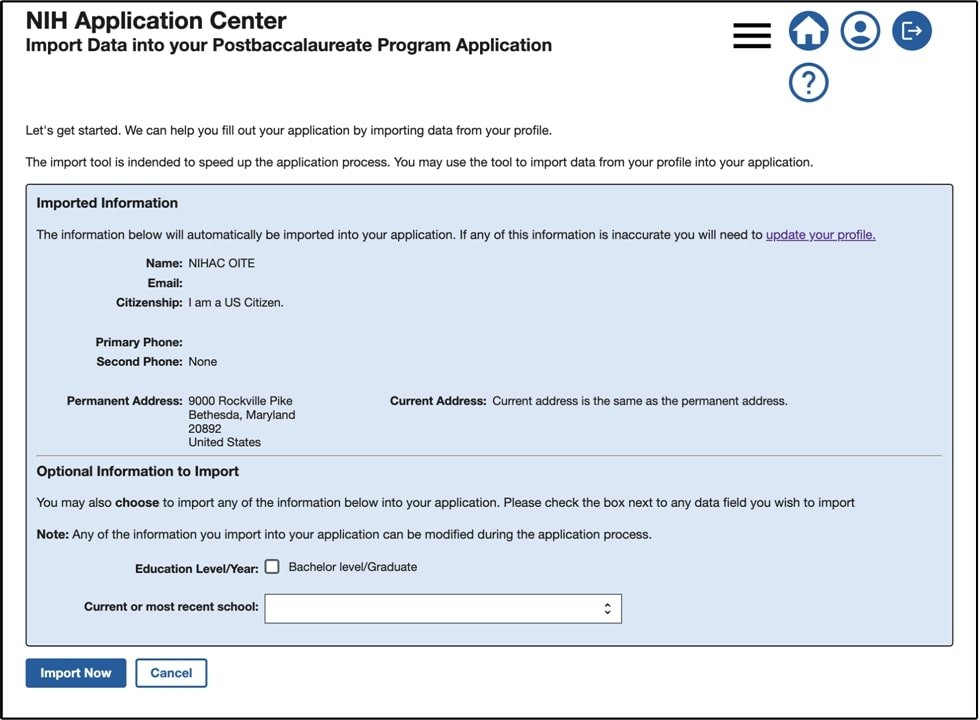Image resolution: width=980 pixels, height=720 pixels.
Task: Follow the "update your profile" link
Action: pyautogui.click(x=820, y=235)
